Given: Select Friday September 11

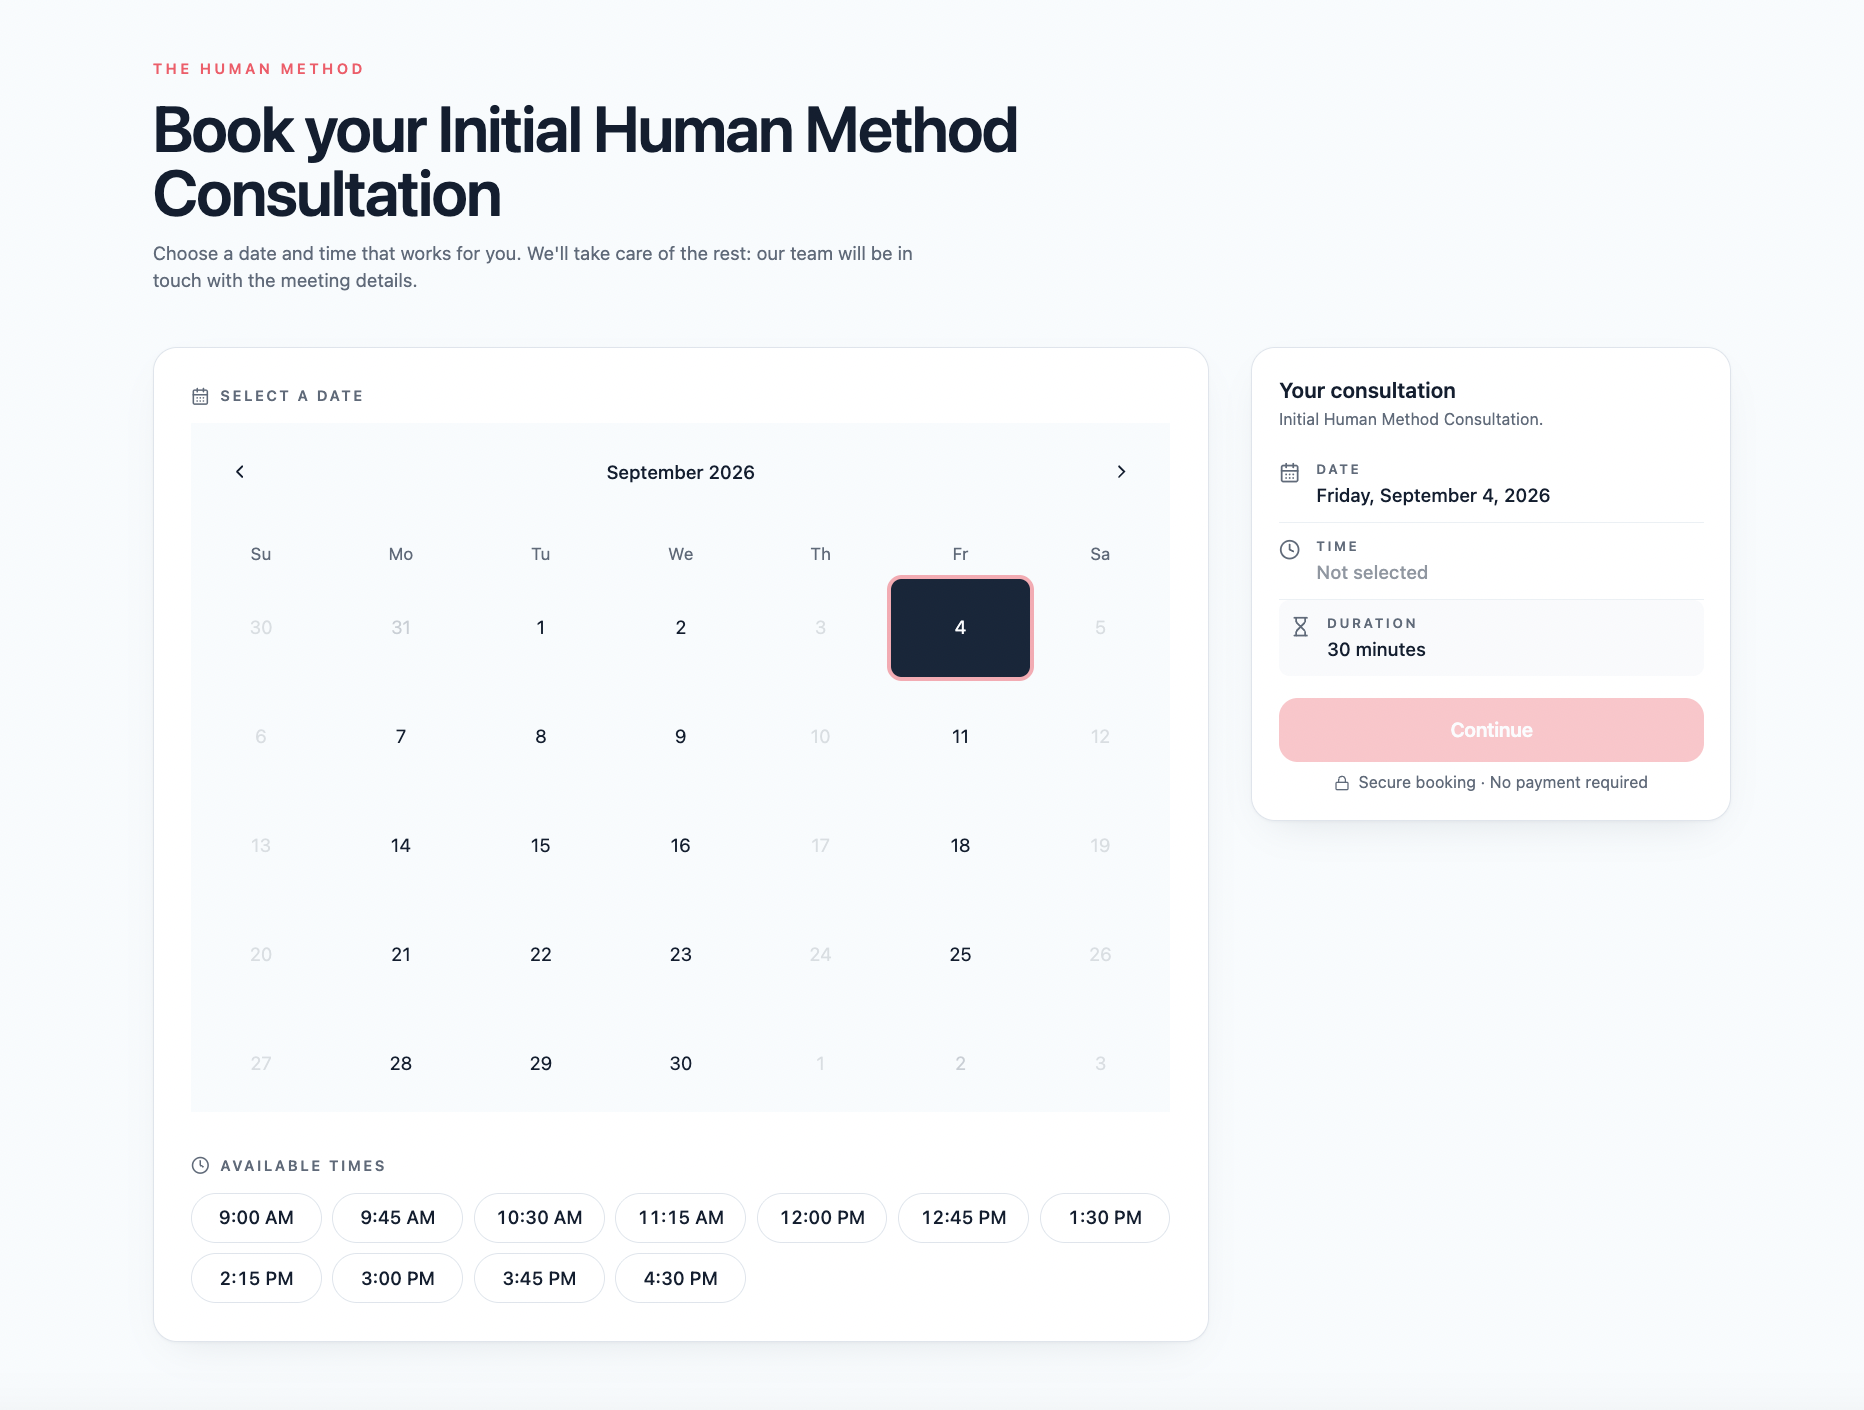Looking at the screenshot, I should pos(960,737).
